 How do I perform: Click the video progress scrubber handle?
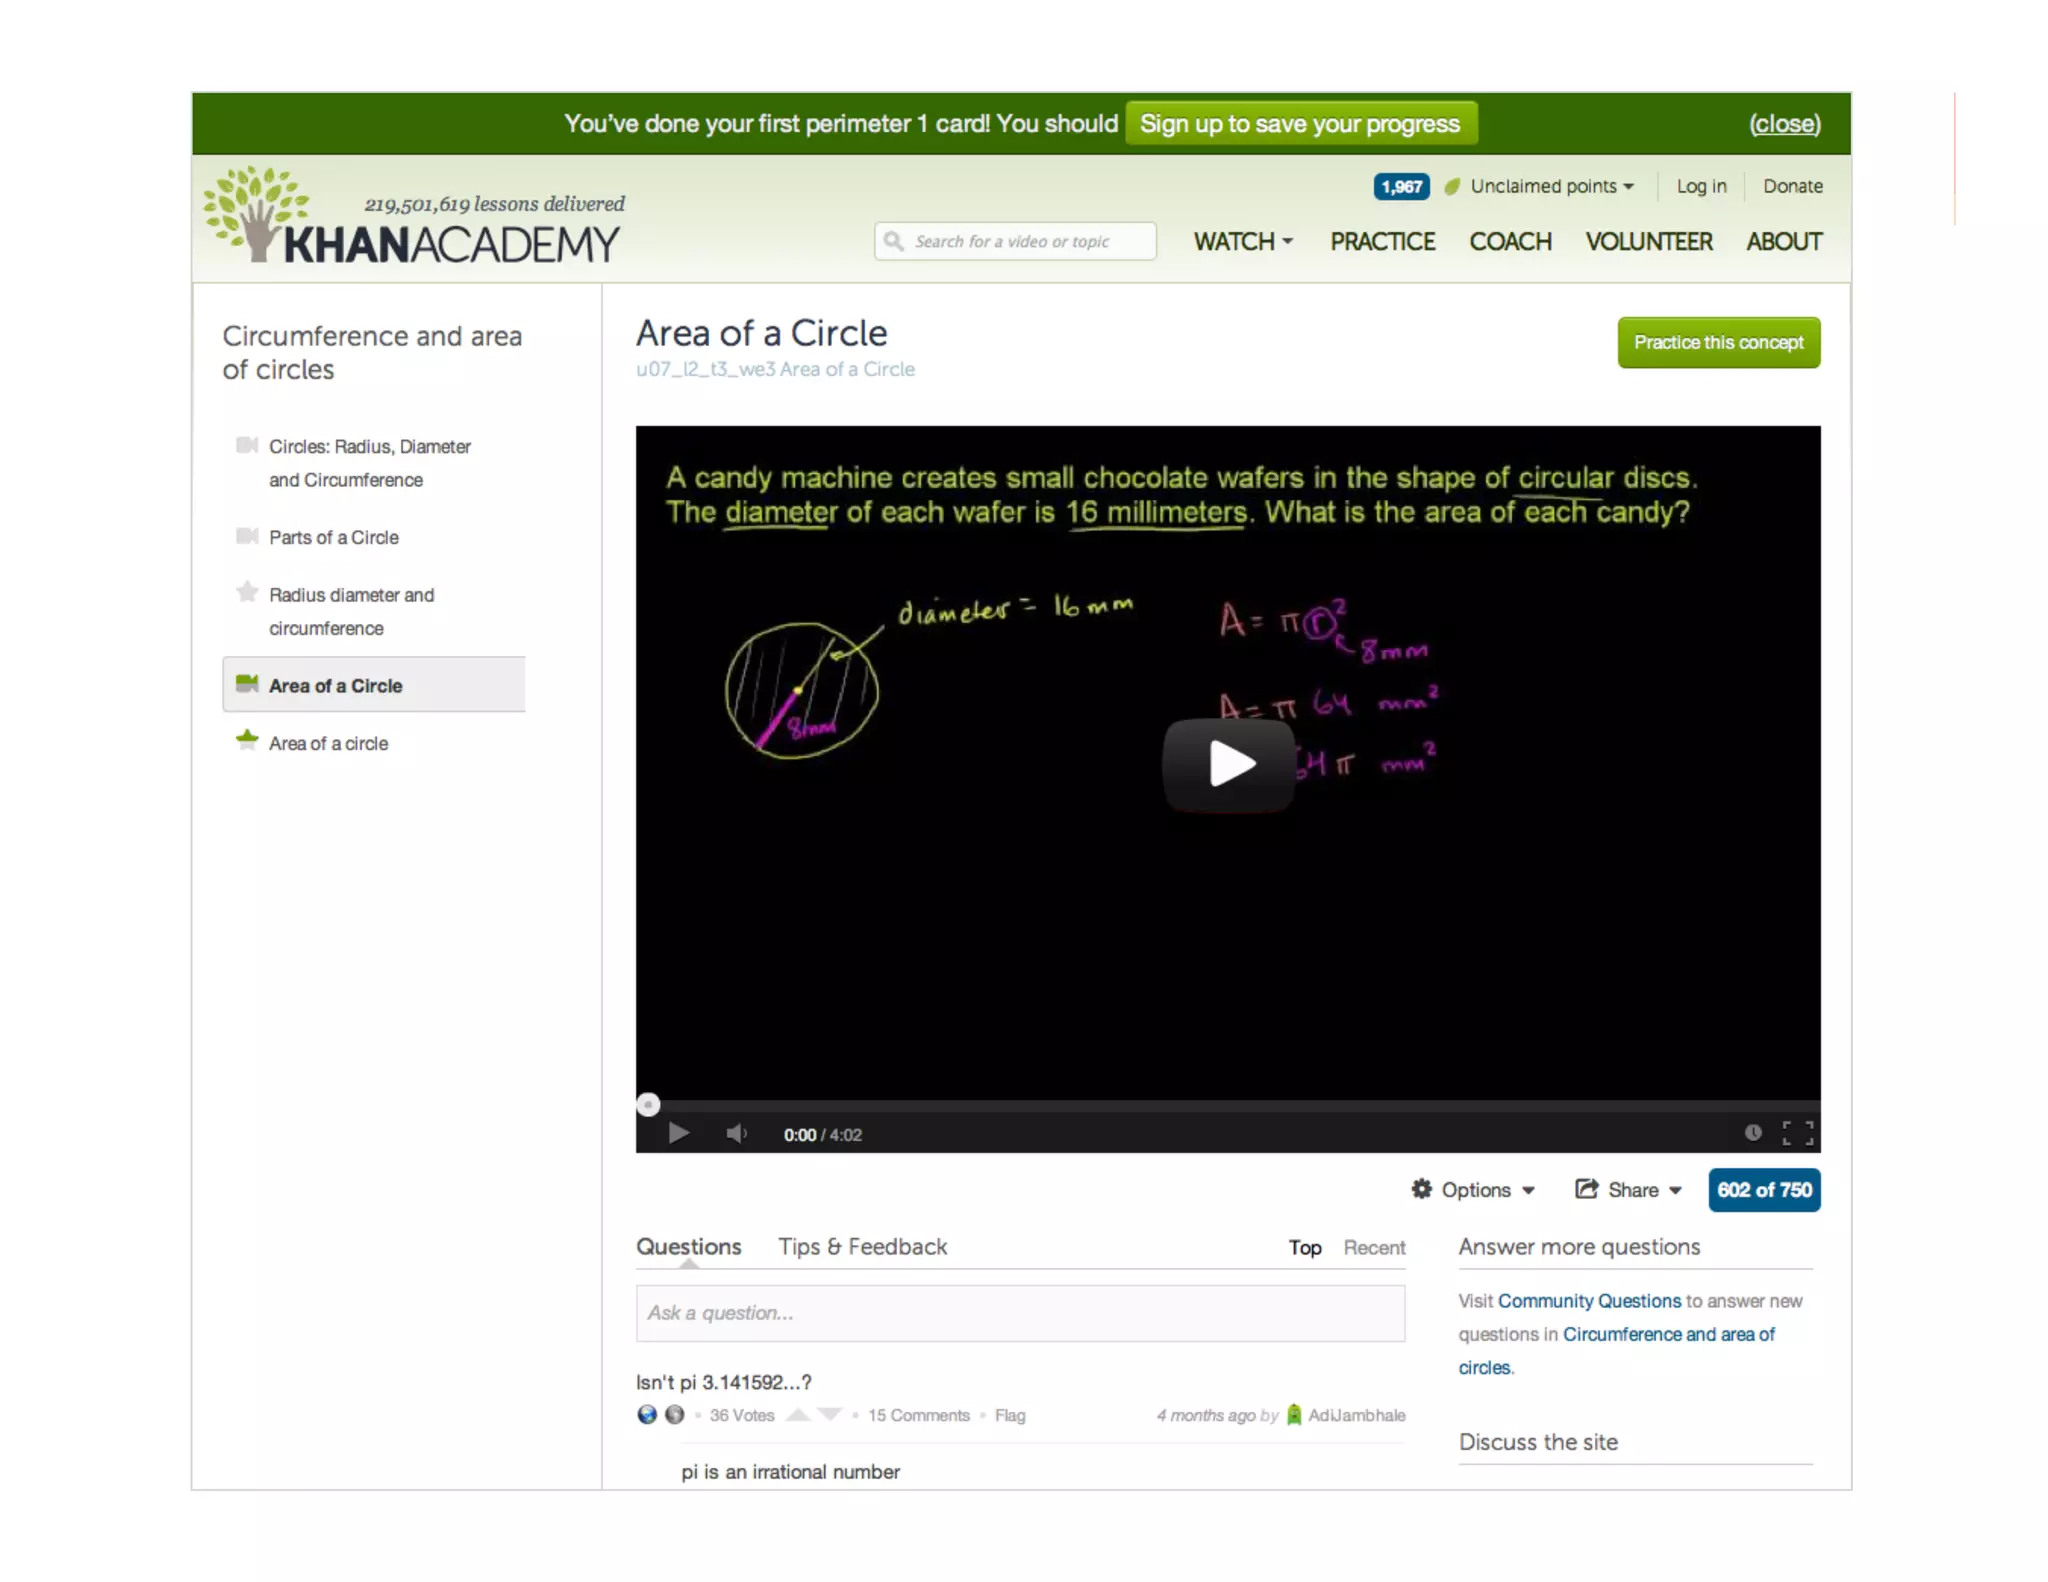[648, 1105]
